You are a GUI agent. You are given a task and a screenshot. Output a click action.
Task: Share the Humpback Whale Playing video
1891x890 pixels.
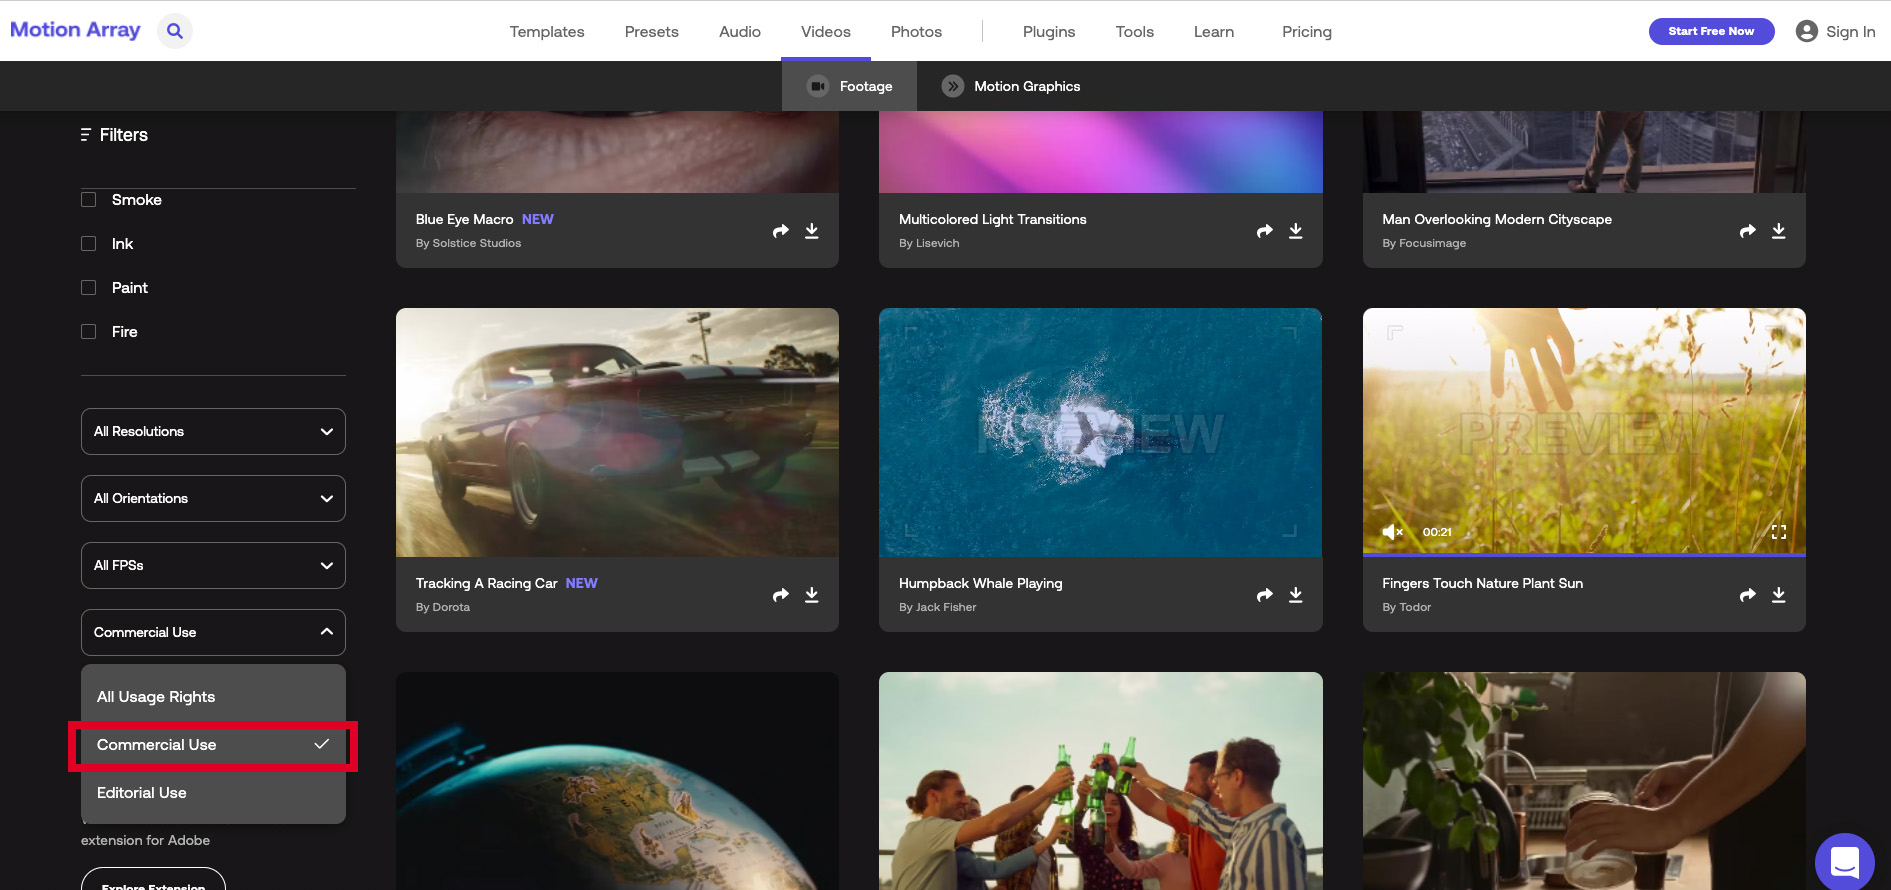tap(1265, 595)
